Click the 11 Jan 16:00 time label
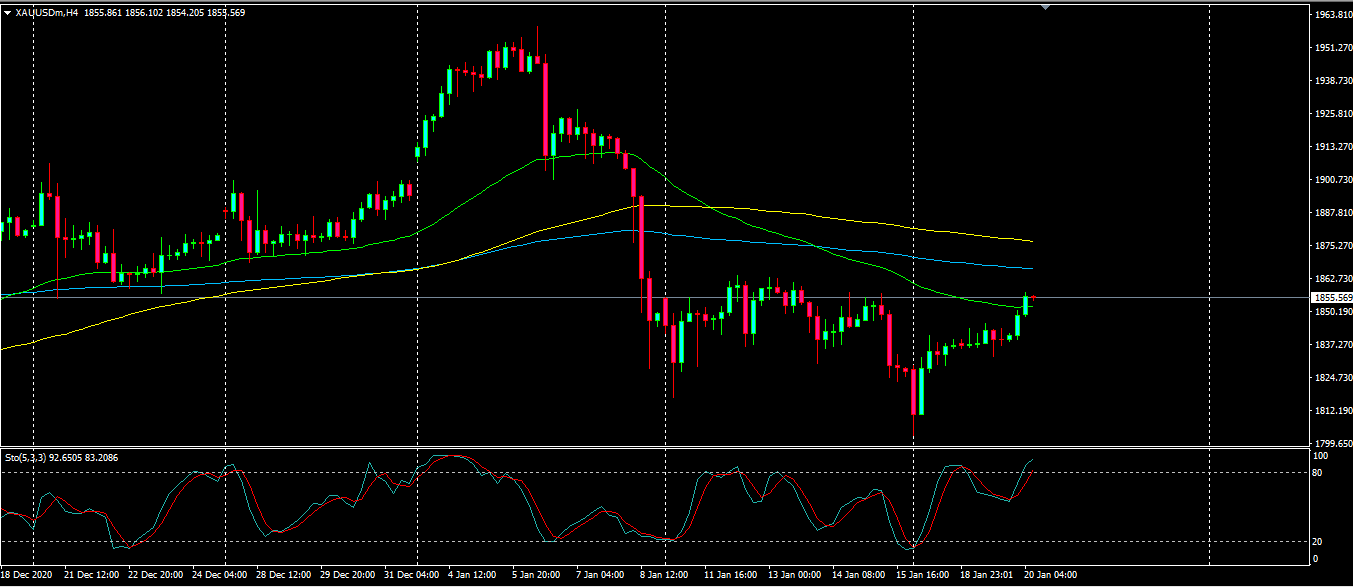This screenshot has height=588, width=1353. point(729,575)
